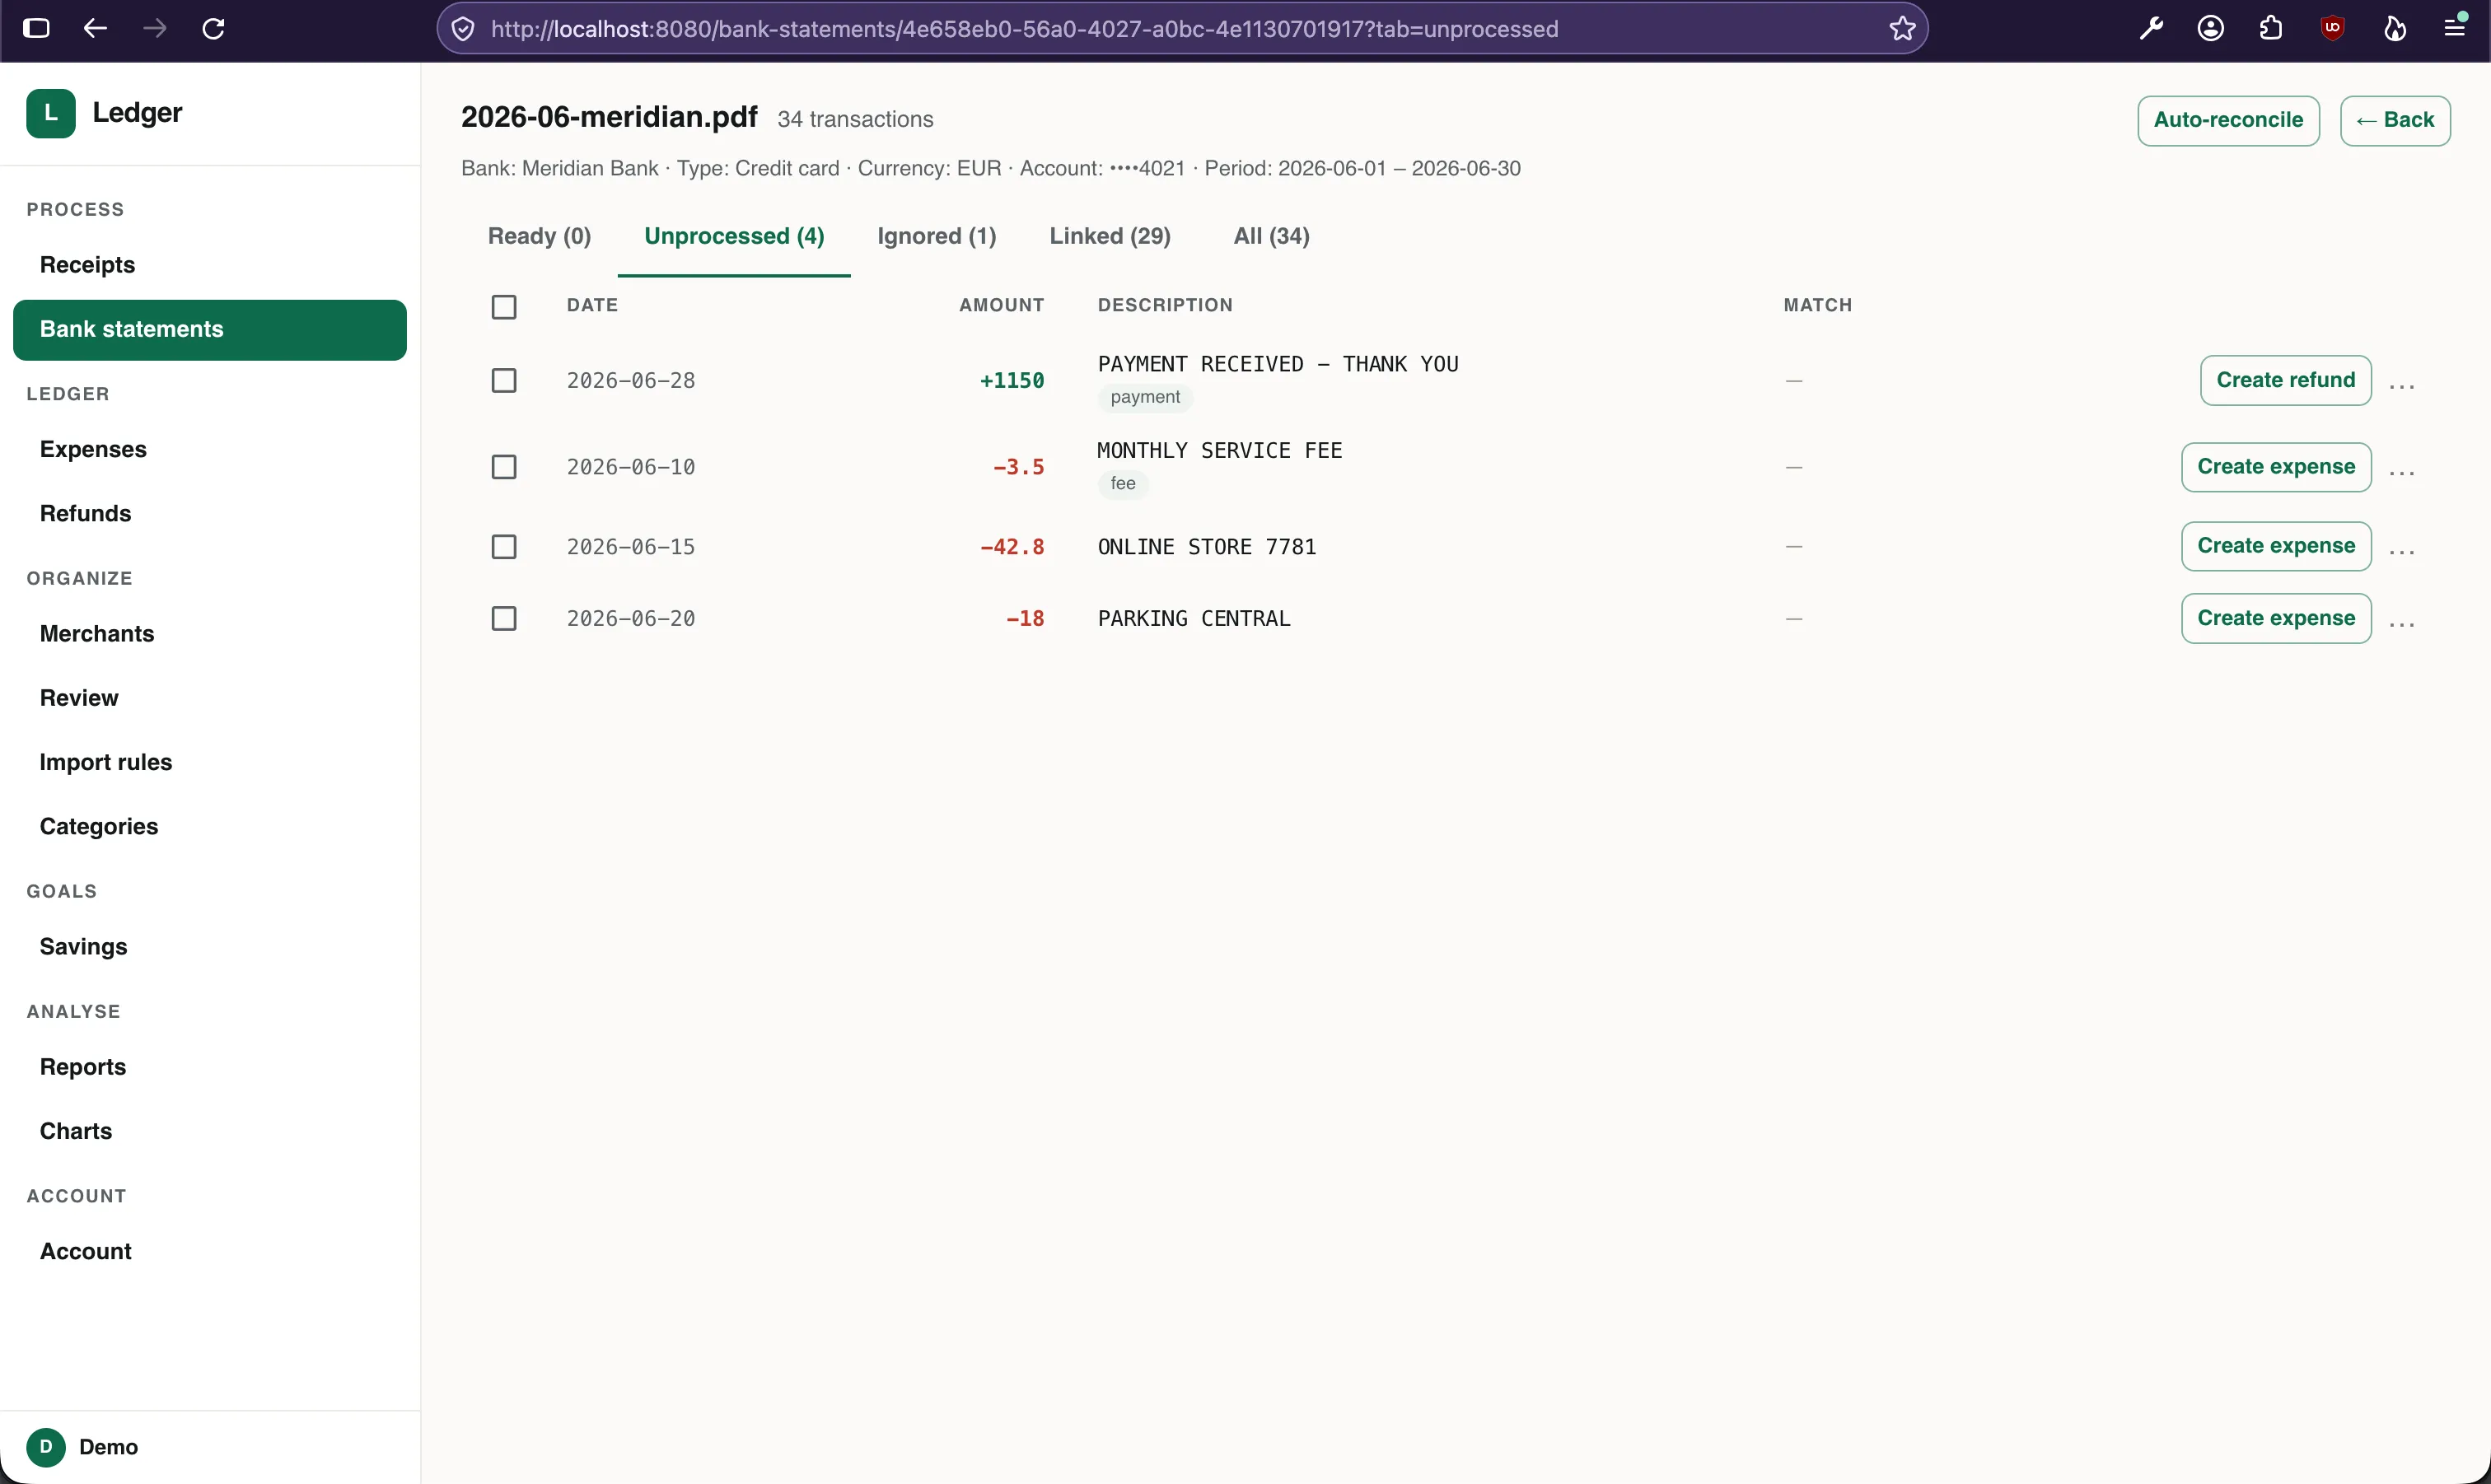
Task: Click the browser forward arrow icon
Action: [154, 28]
